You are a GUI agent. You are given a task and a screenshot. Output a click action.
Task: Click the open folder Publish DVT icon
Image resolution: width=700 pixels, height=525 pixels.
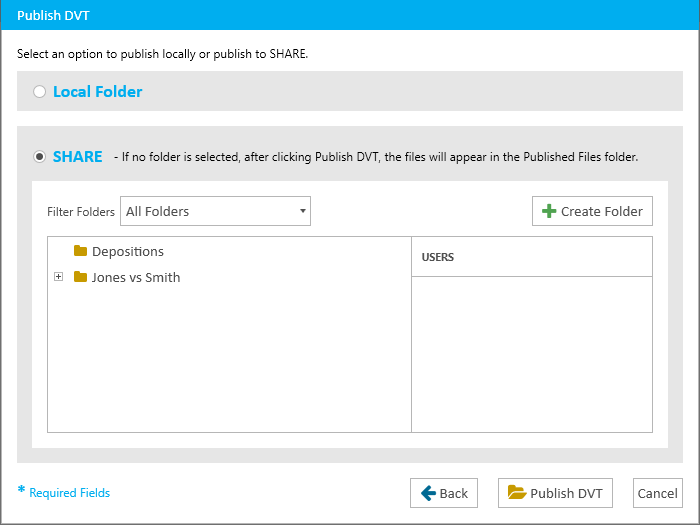(517, 492)
